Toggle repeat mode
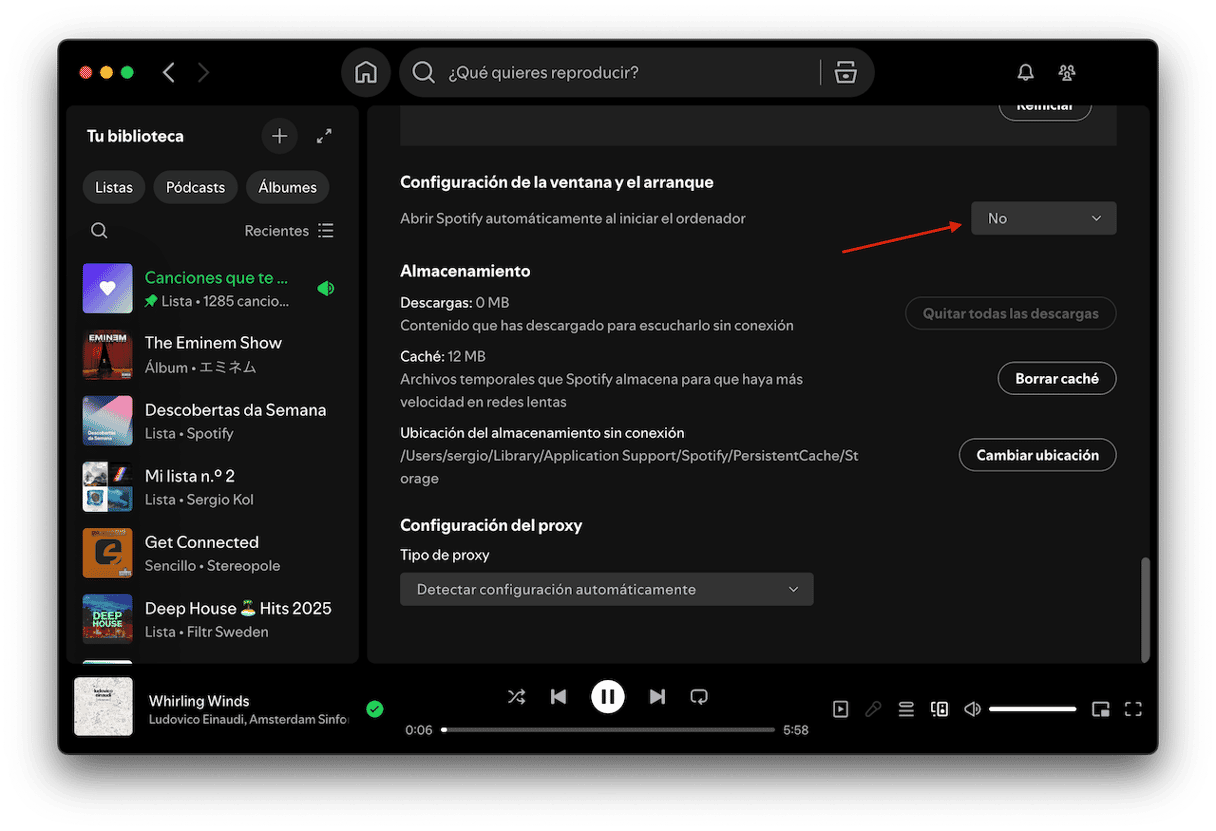 pos(700,697)
